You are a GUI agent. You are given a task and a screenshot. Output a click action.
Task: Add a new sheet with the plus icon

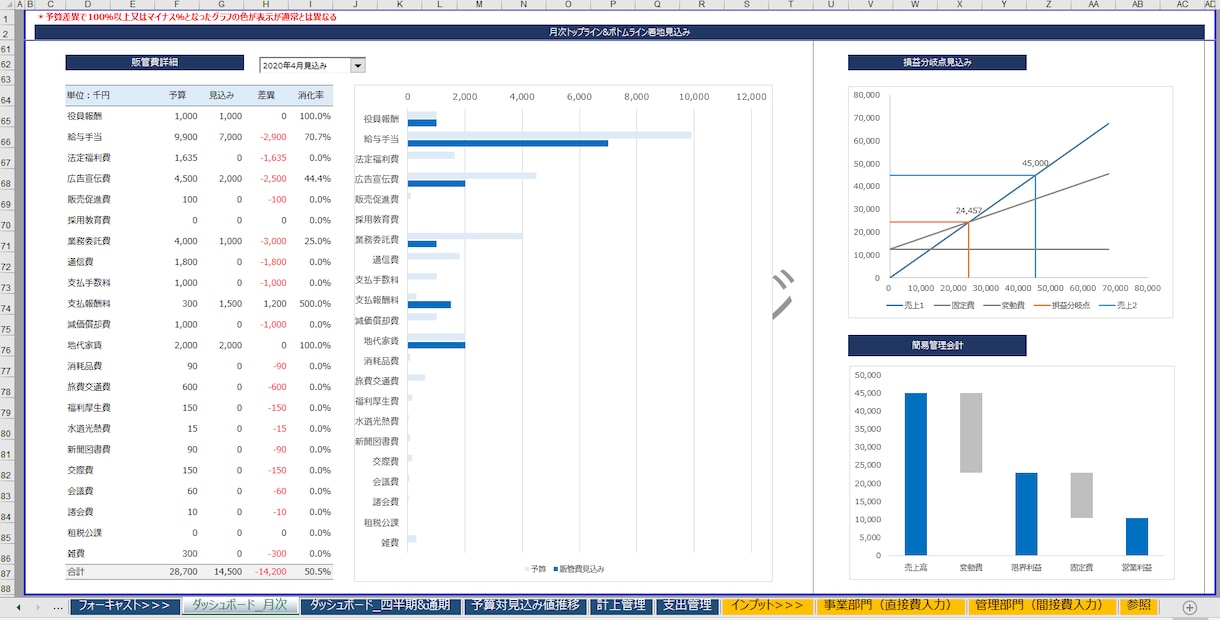(1190, 607)
